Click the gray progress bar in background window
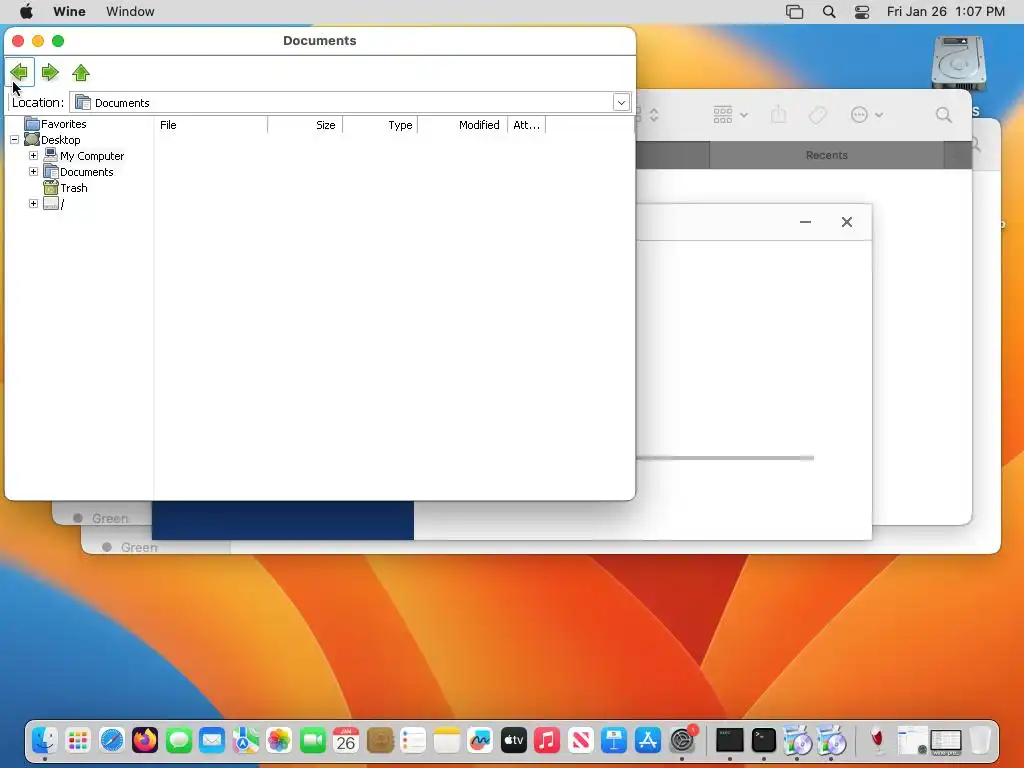The height and width of the screenshot is (768, 1024). [725, 458]
